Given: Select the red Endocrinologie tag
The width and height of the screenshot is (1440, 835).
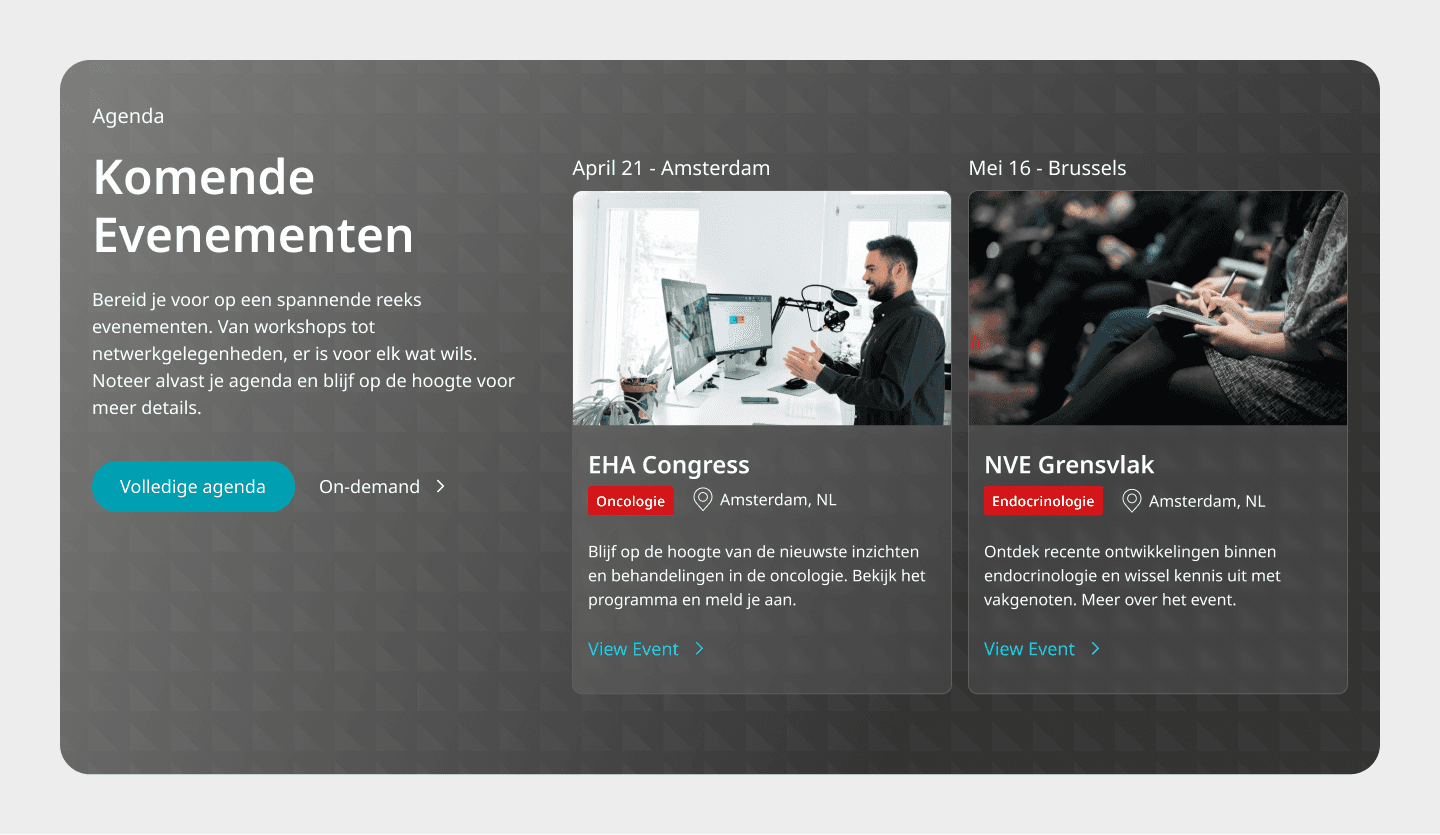Looking at the screenshot, I should [x=1044, y=500].
